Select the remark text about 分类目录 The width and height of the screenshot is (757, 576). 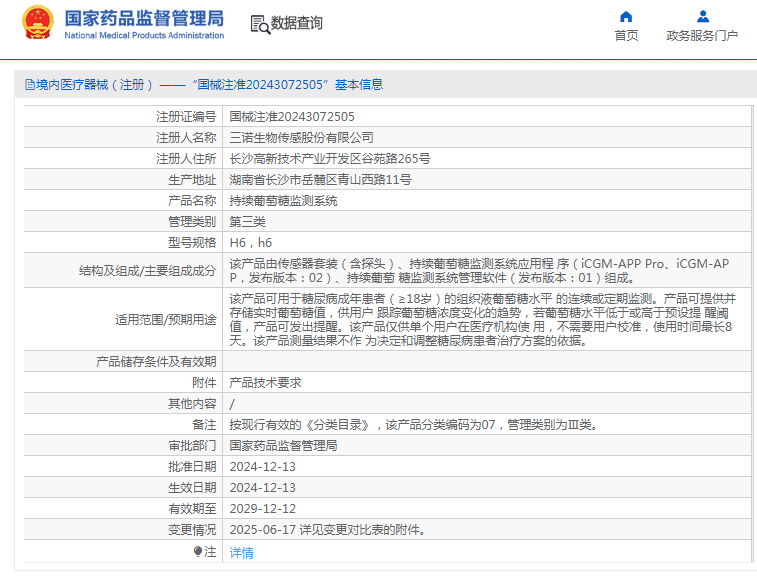[x=414, y=425]
